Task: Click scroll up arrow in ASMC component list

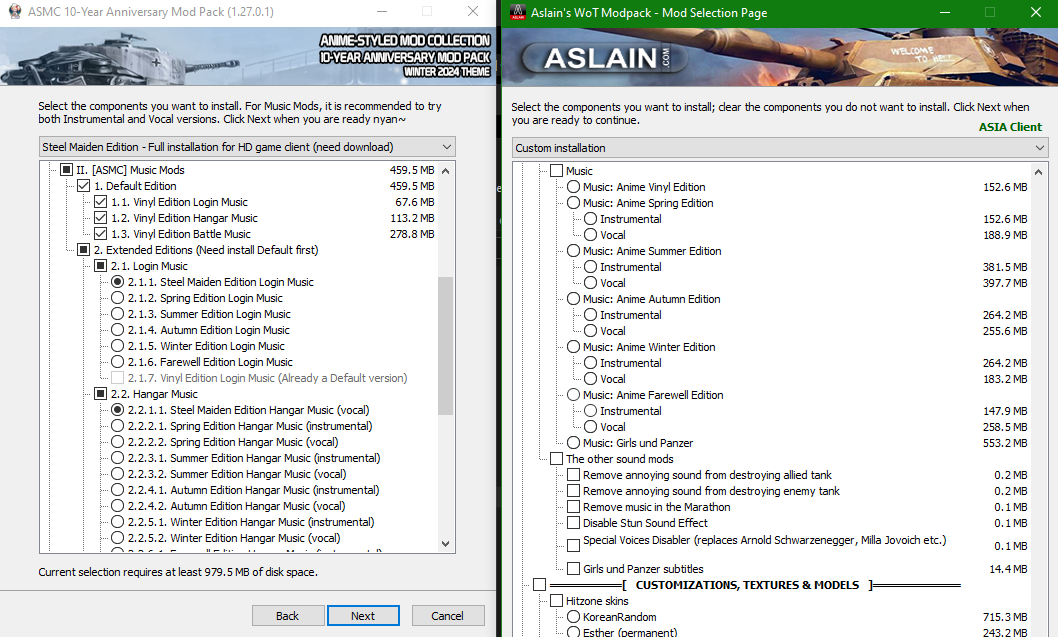Action: pyautogui.click(x=445, y=171)
